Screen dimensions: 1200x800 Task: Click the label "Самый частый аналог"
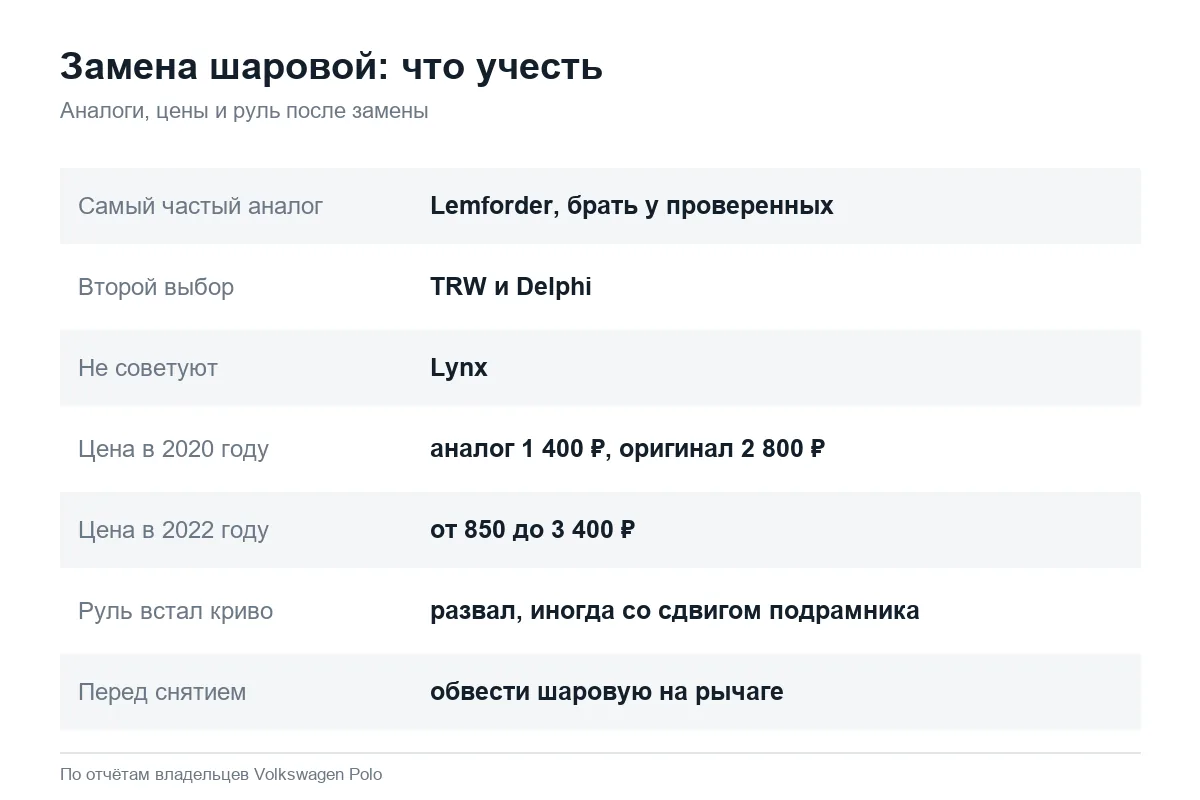(201, 206)
